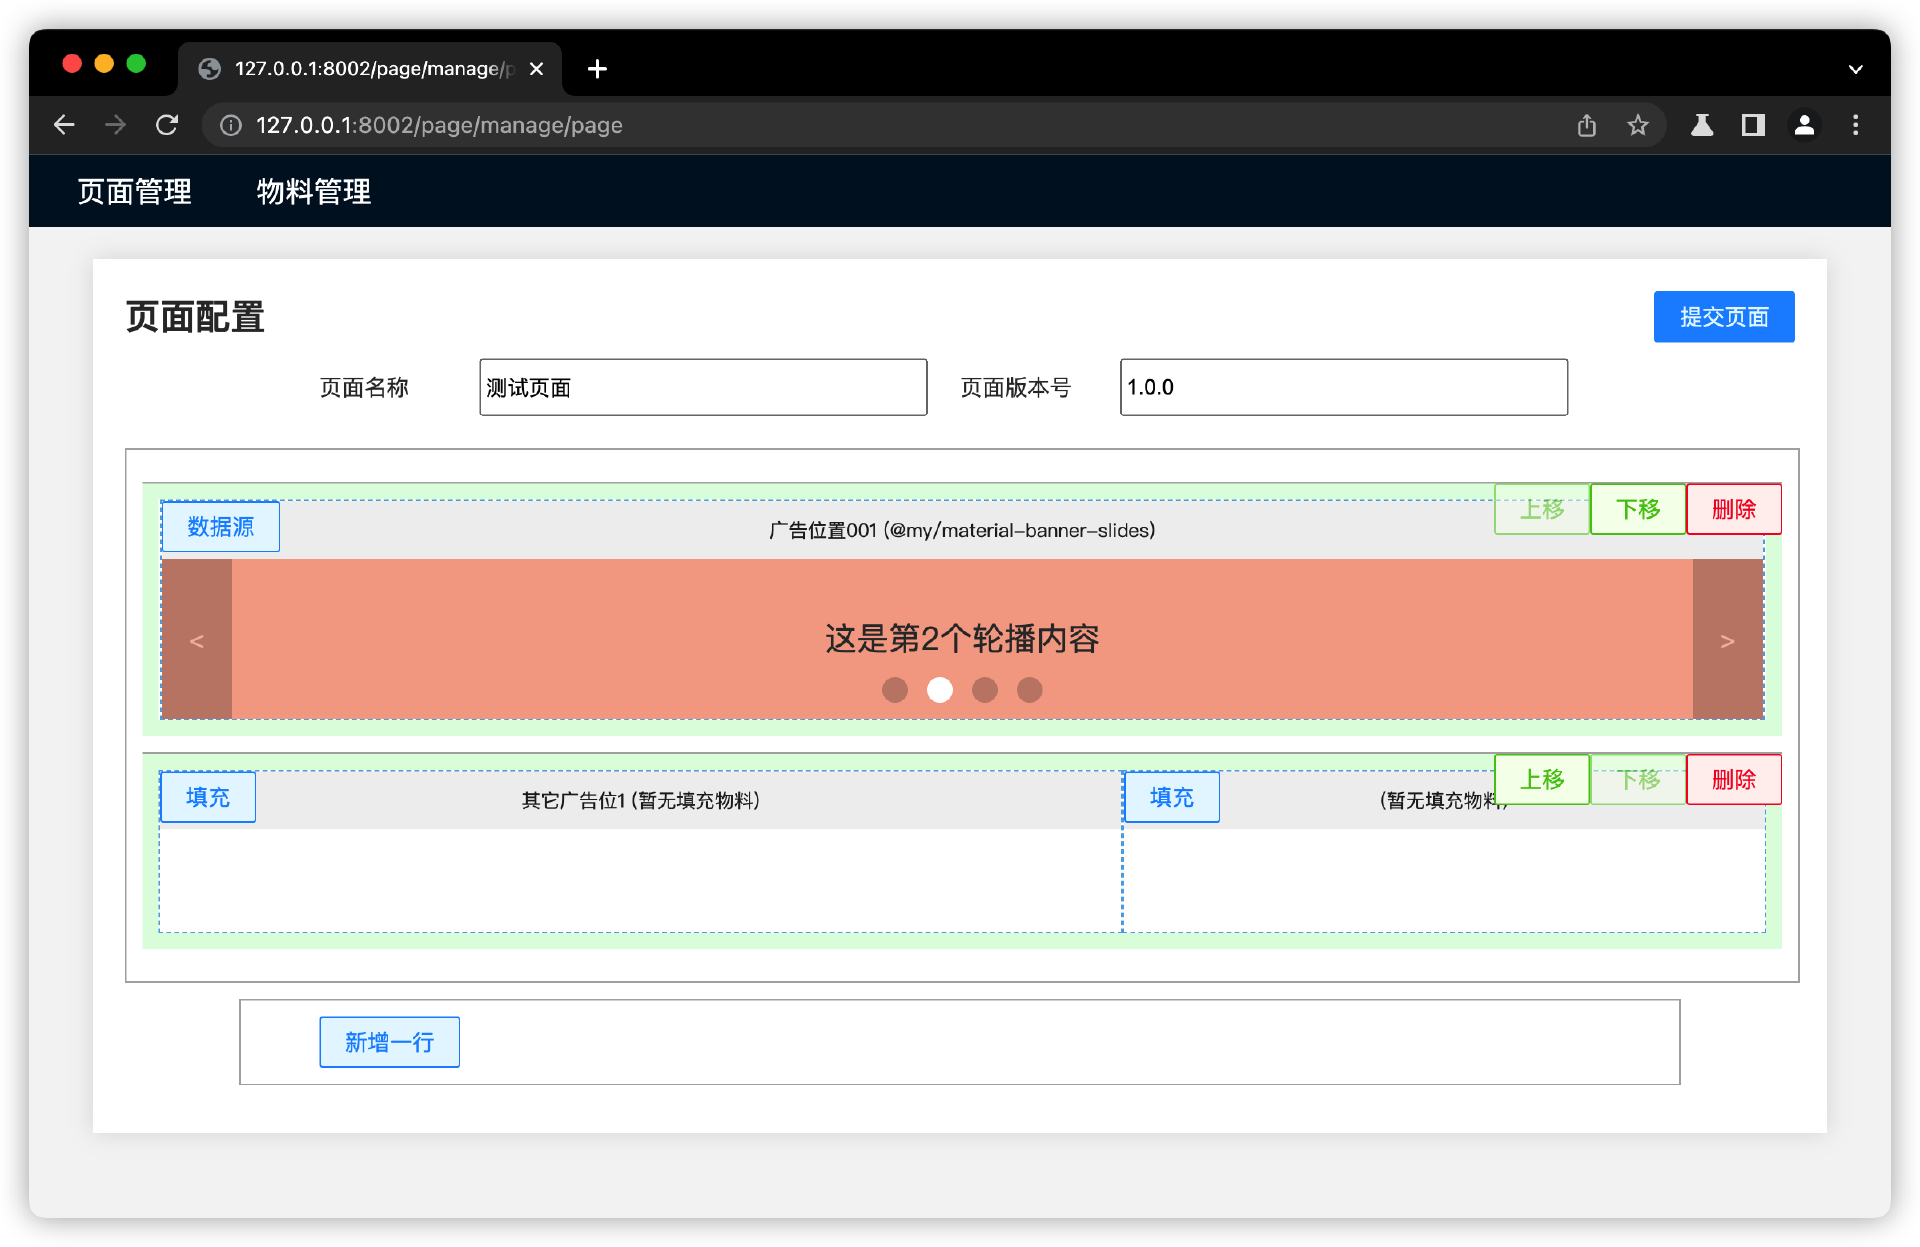
Task: Focus the 页面名称 input field
Action: click(703, 387)
